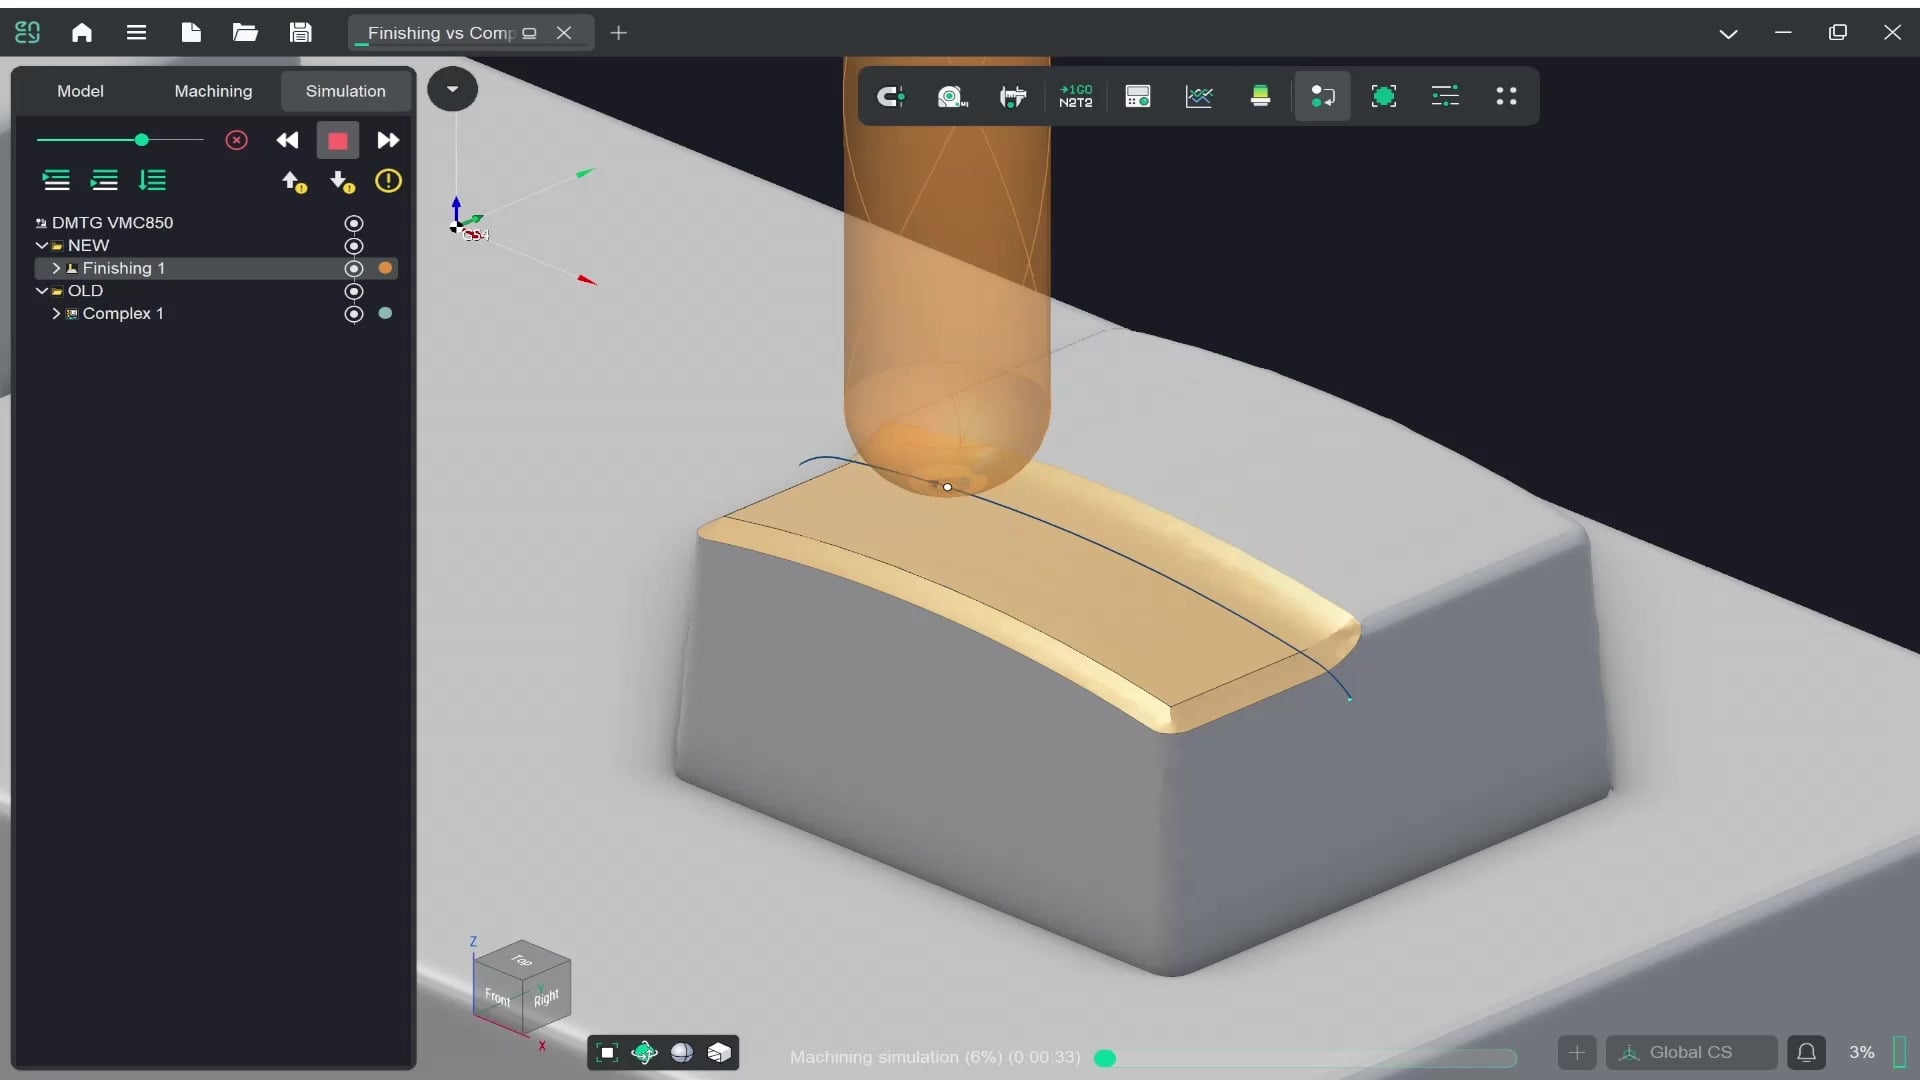Toggle visibility of OLD folder
1920x1080 pixels.
(x=353, y=291)
